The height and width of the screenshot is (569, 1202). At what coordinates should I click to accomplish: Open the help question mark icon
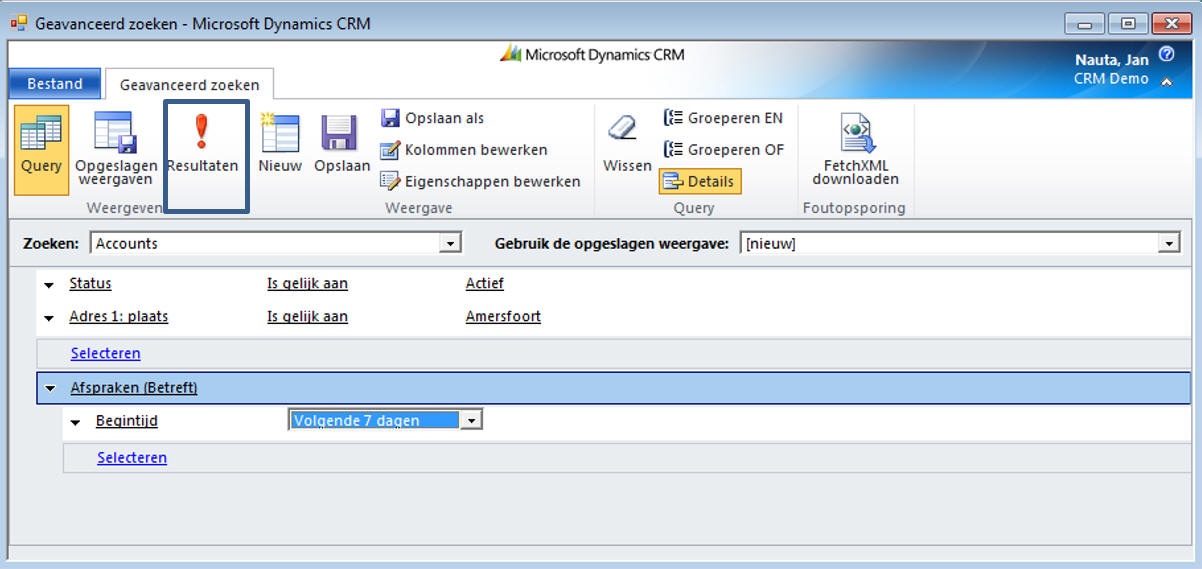(x=1166, y=54)
